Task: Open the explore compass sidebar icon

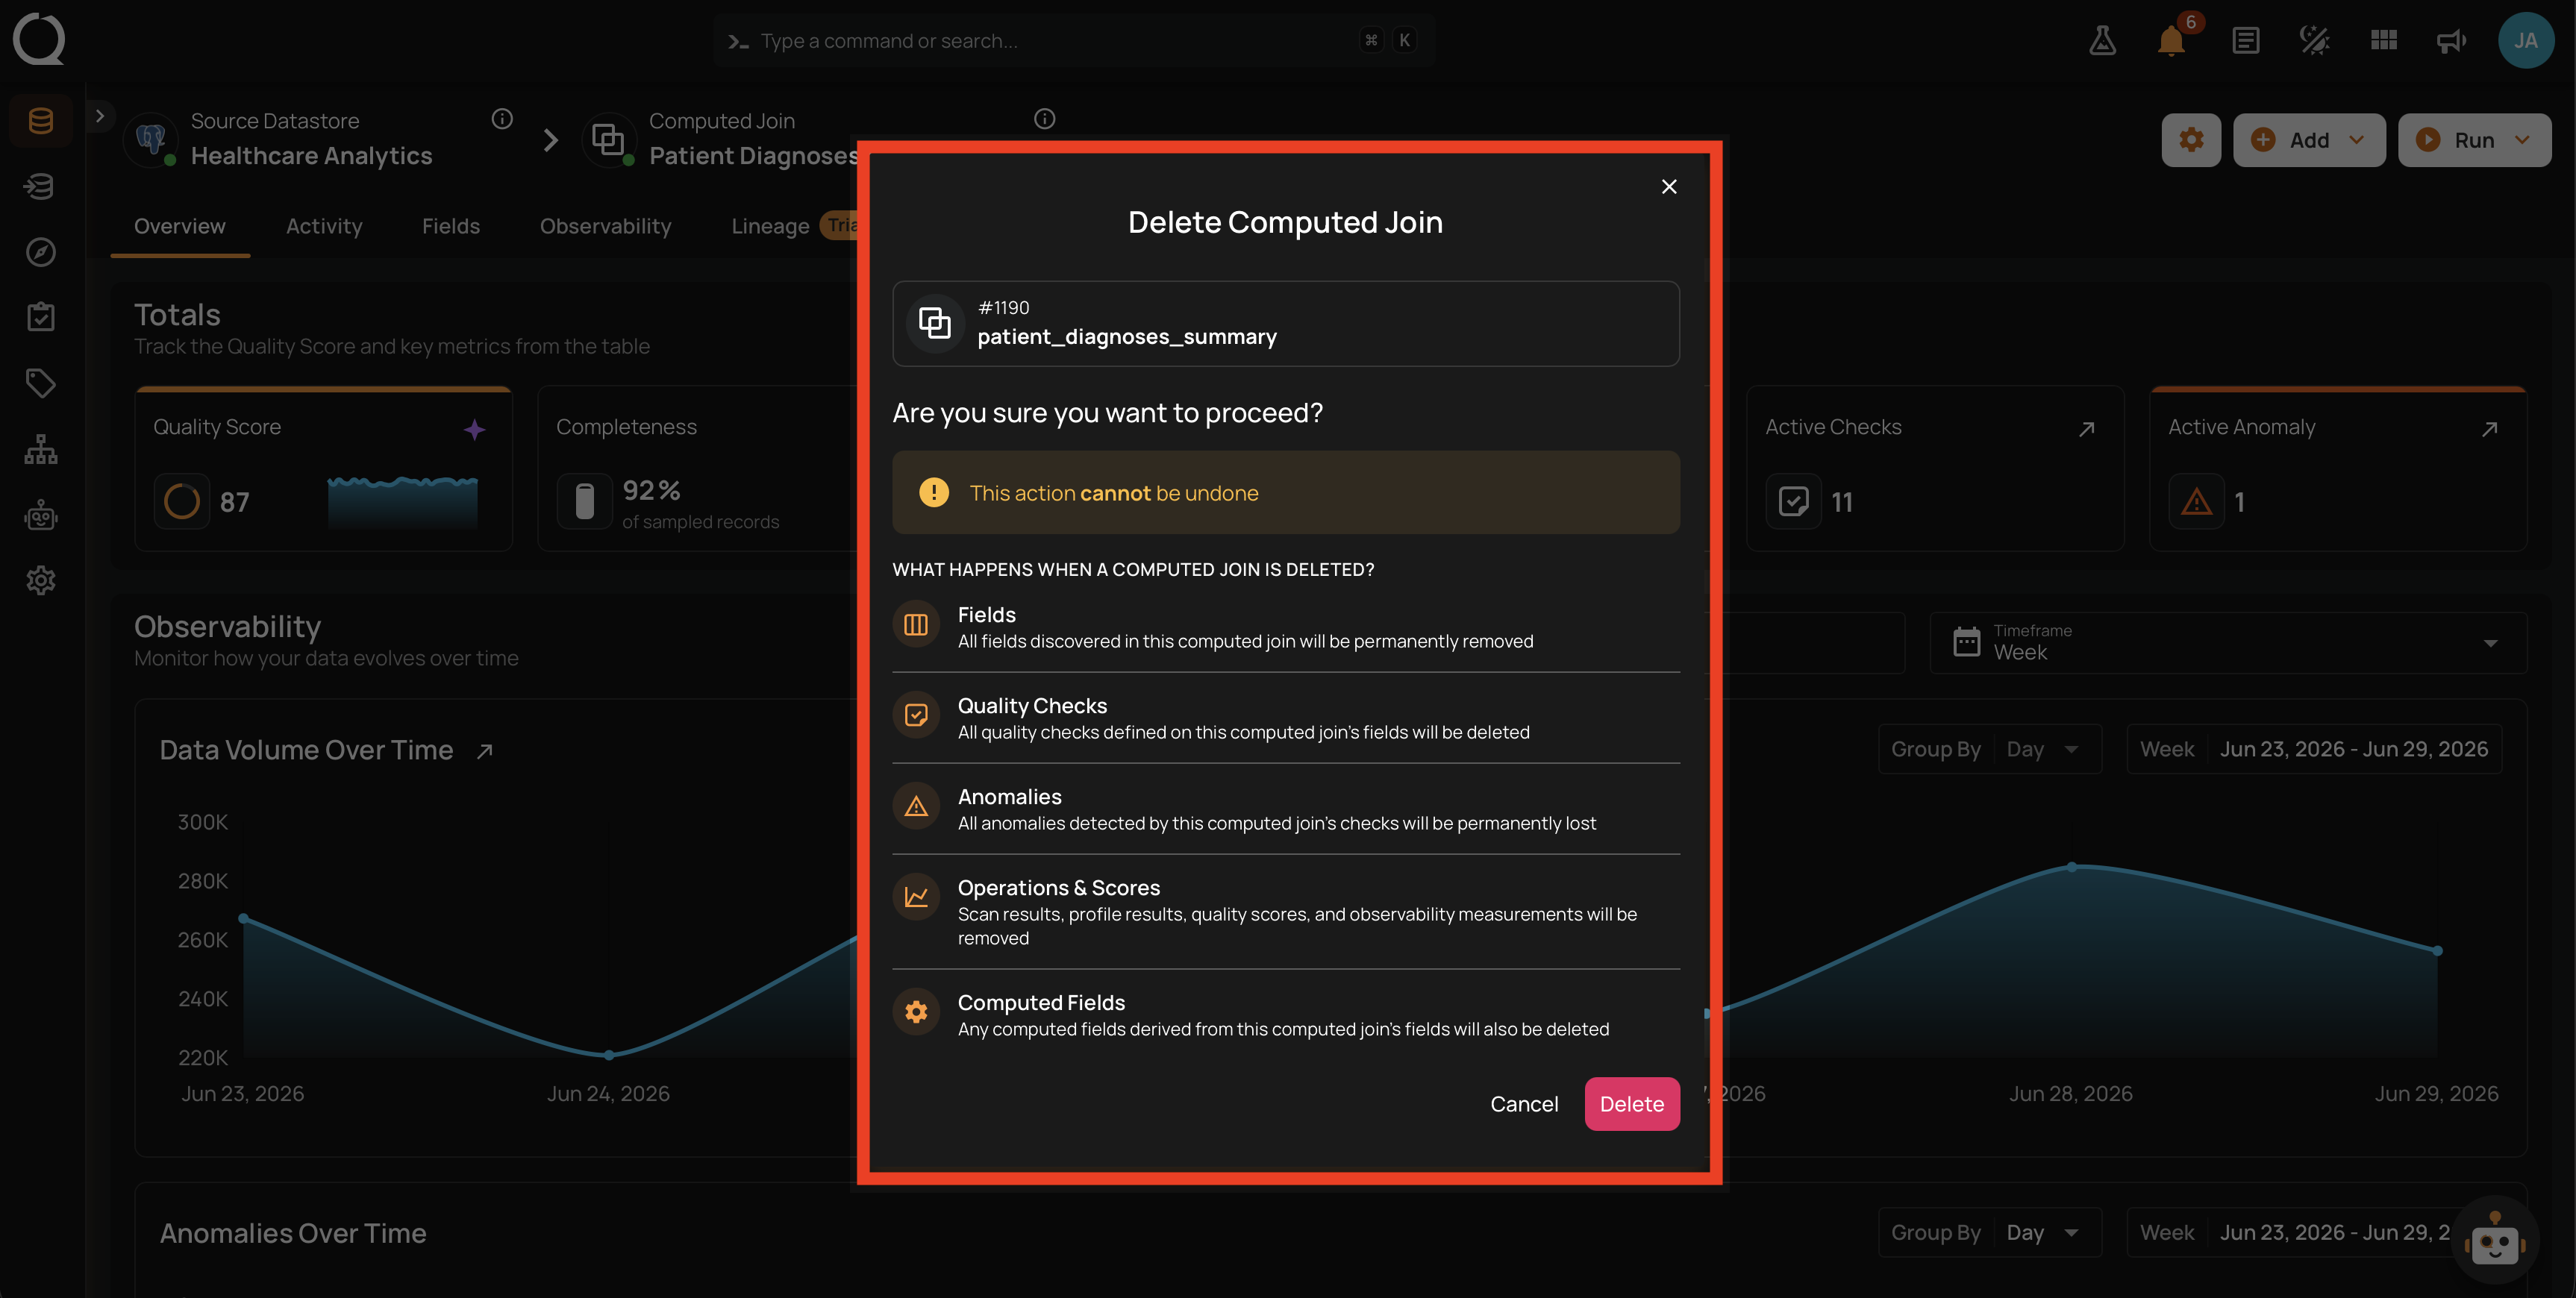Action: tap(41, 252)
